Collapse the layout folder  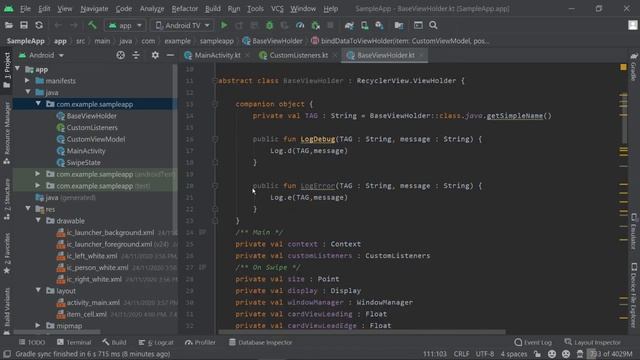[x=38, y=291]
